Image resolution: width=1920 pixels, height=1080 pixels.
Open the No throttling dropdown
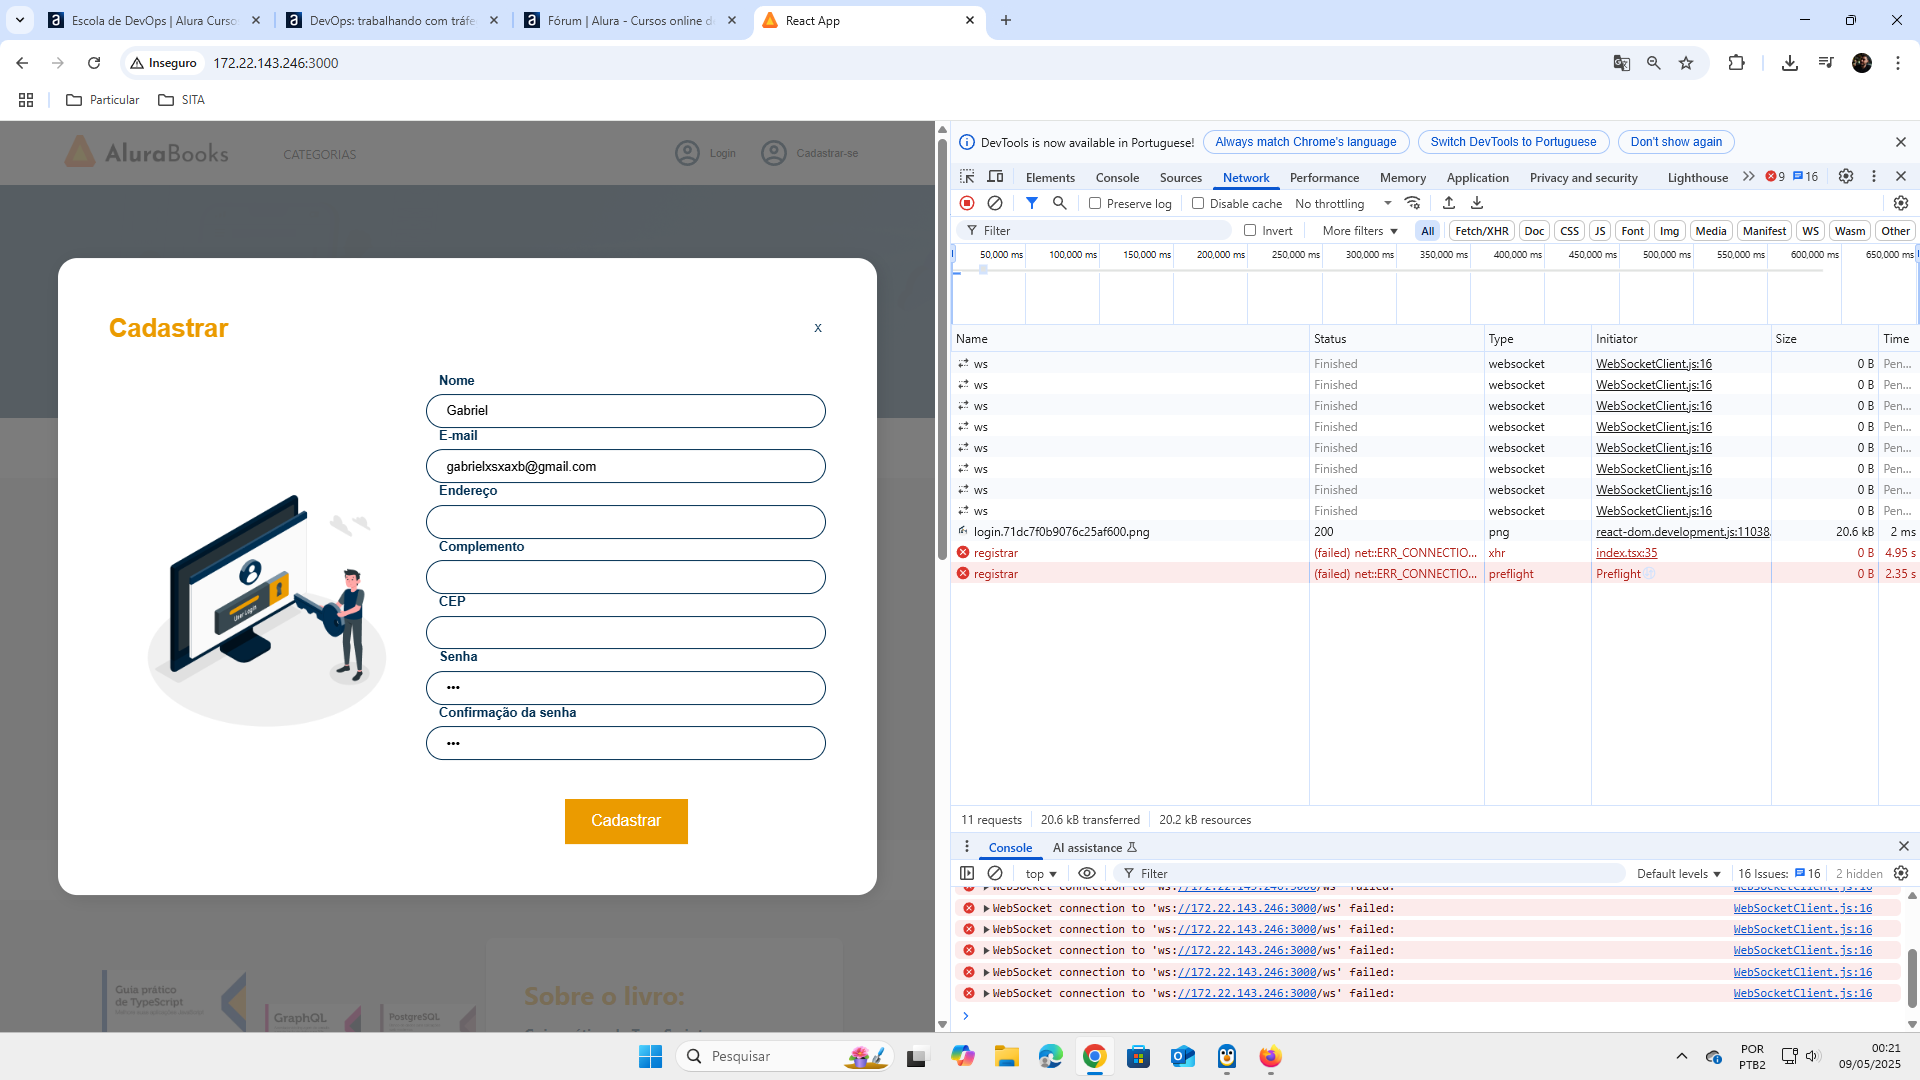[1343, 203]
